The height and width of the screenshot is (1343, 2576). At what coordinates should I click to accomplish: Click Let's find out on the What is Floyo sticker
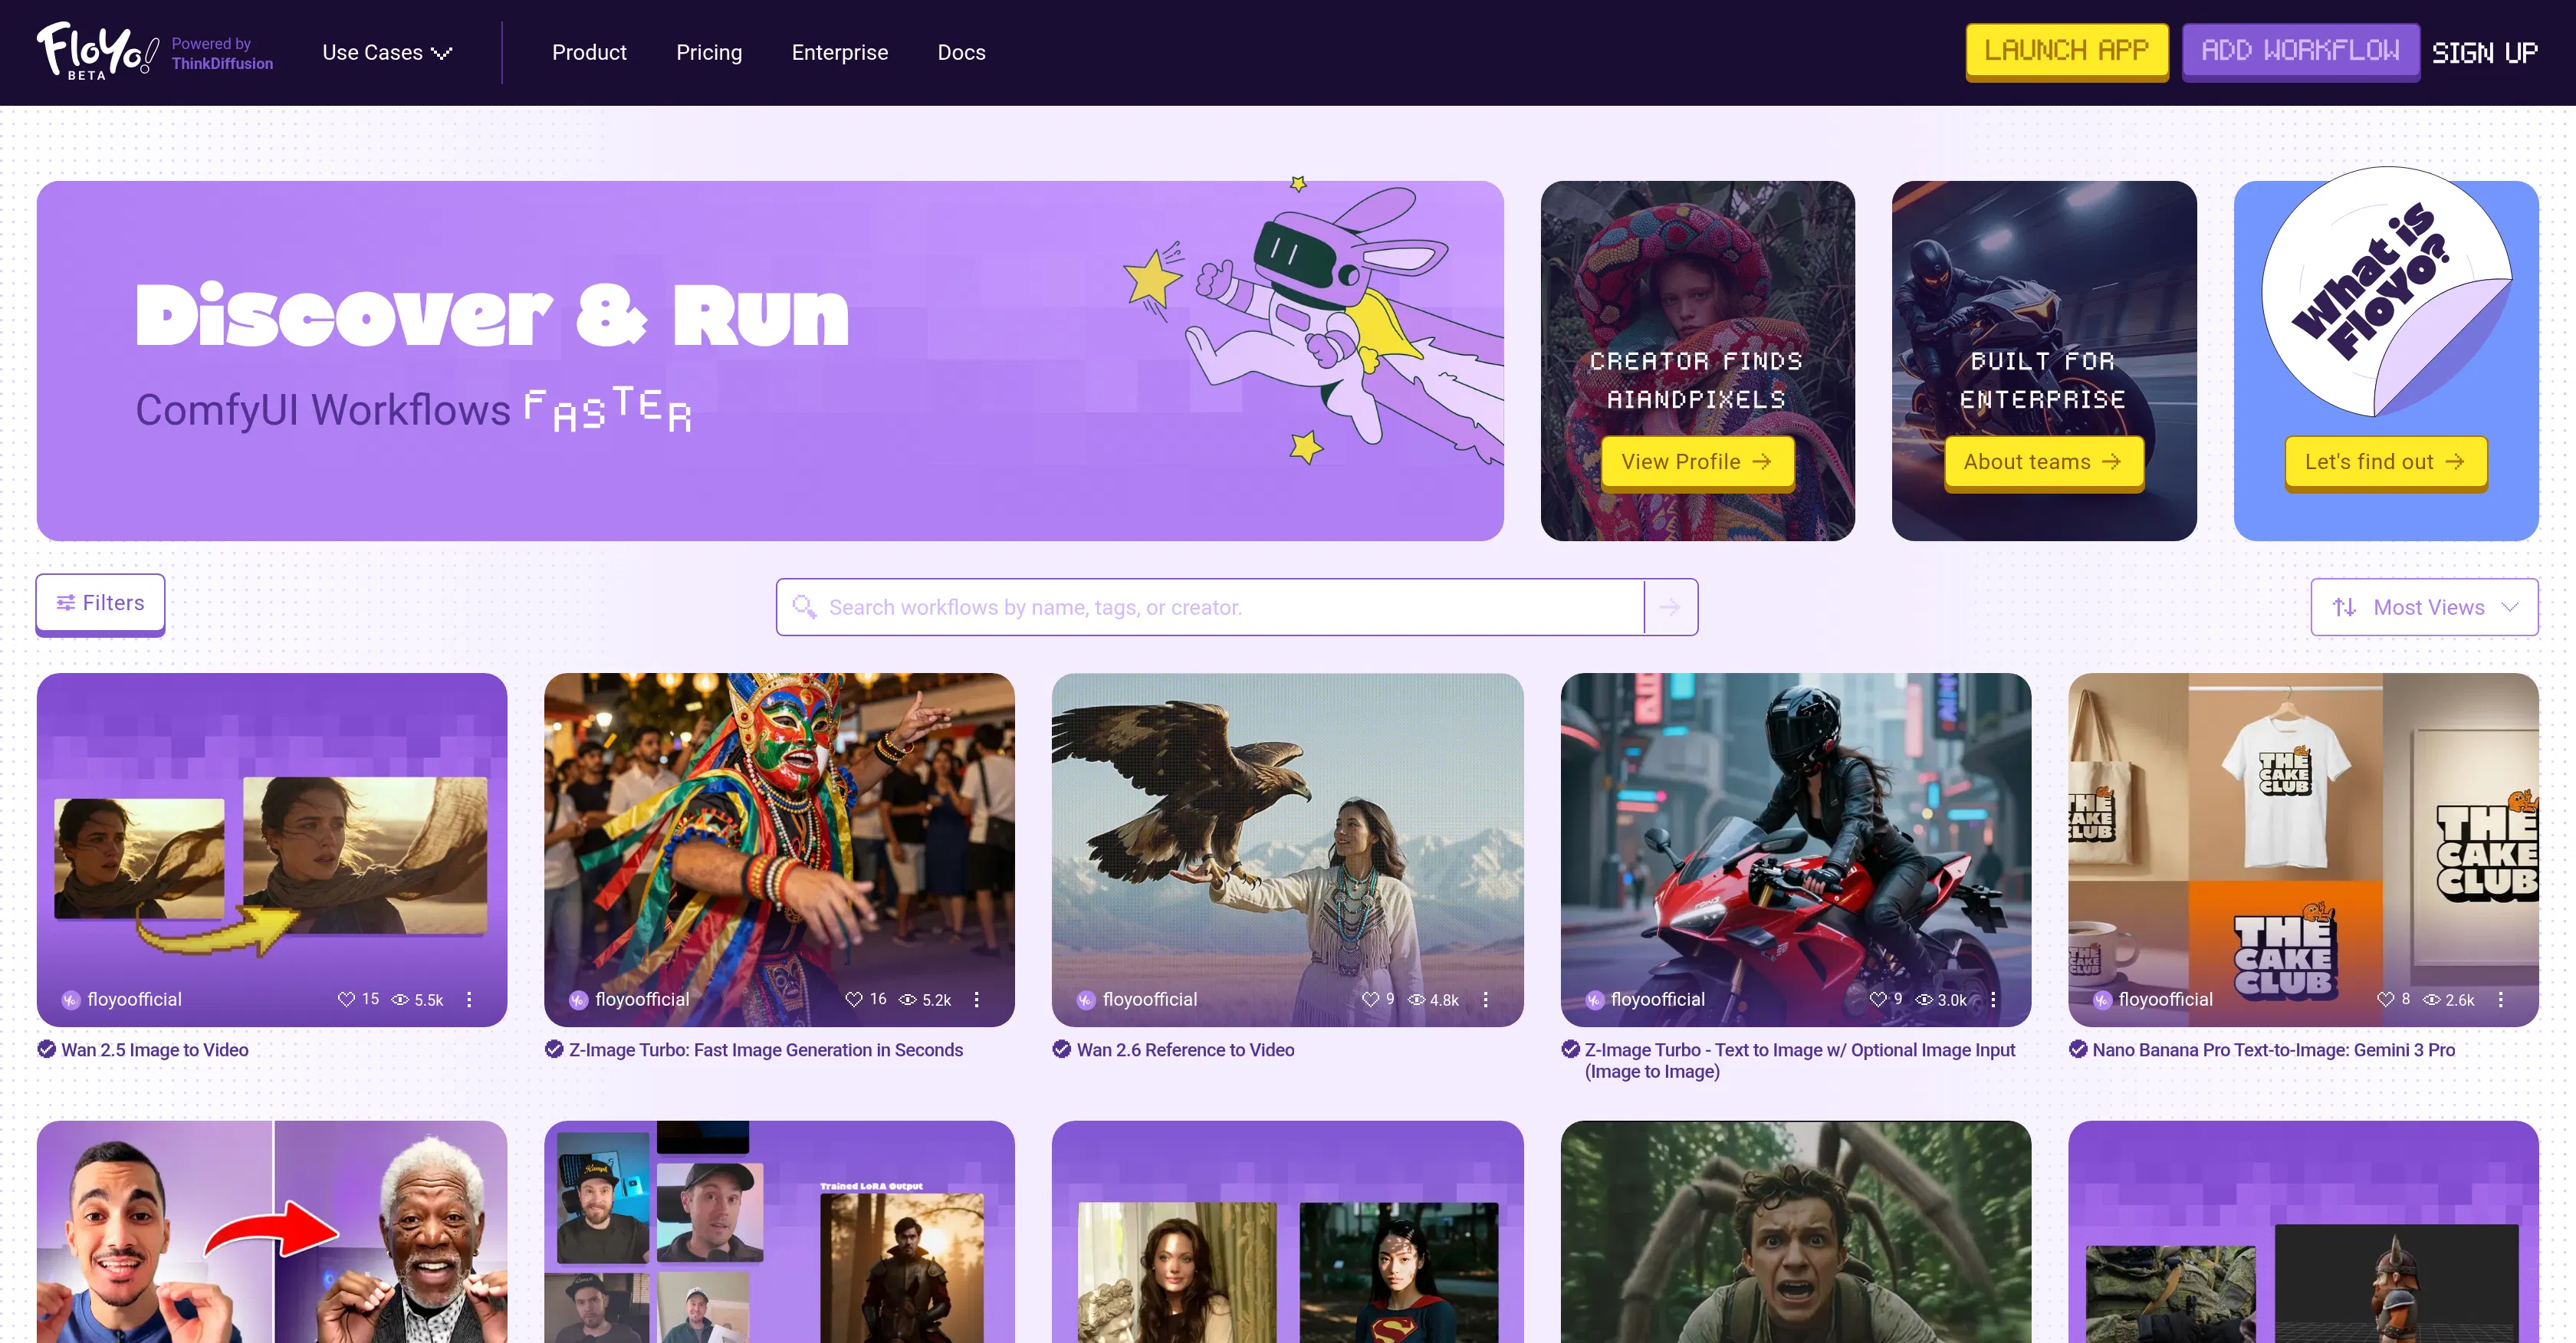[x=2386, y=462]
